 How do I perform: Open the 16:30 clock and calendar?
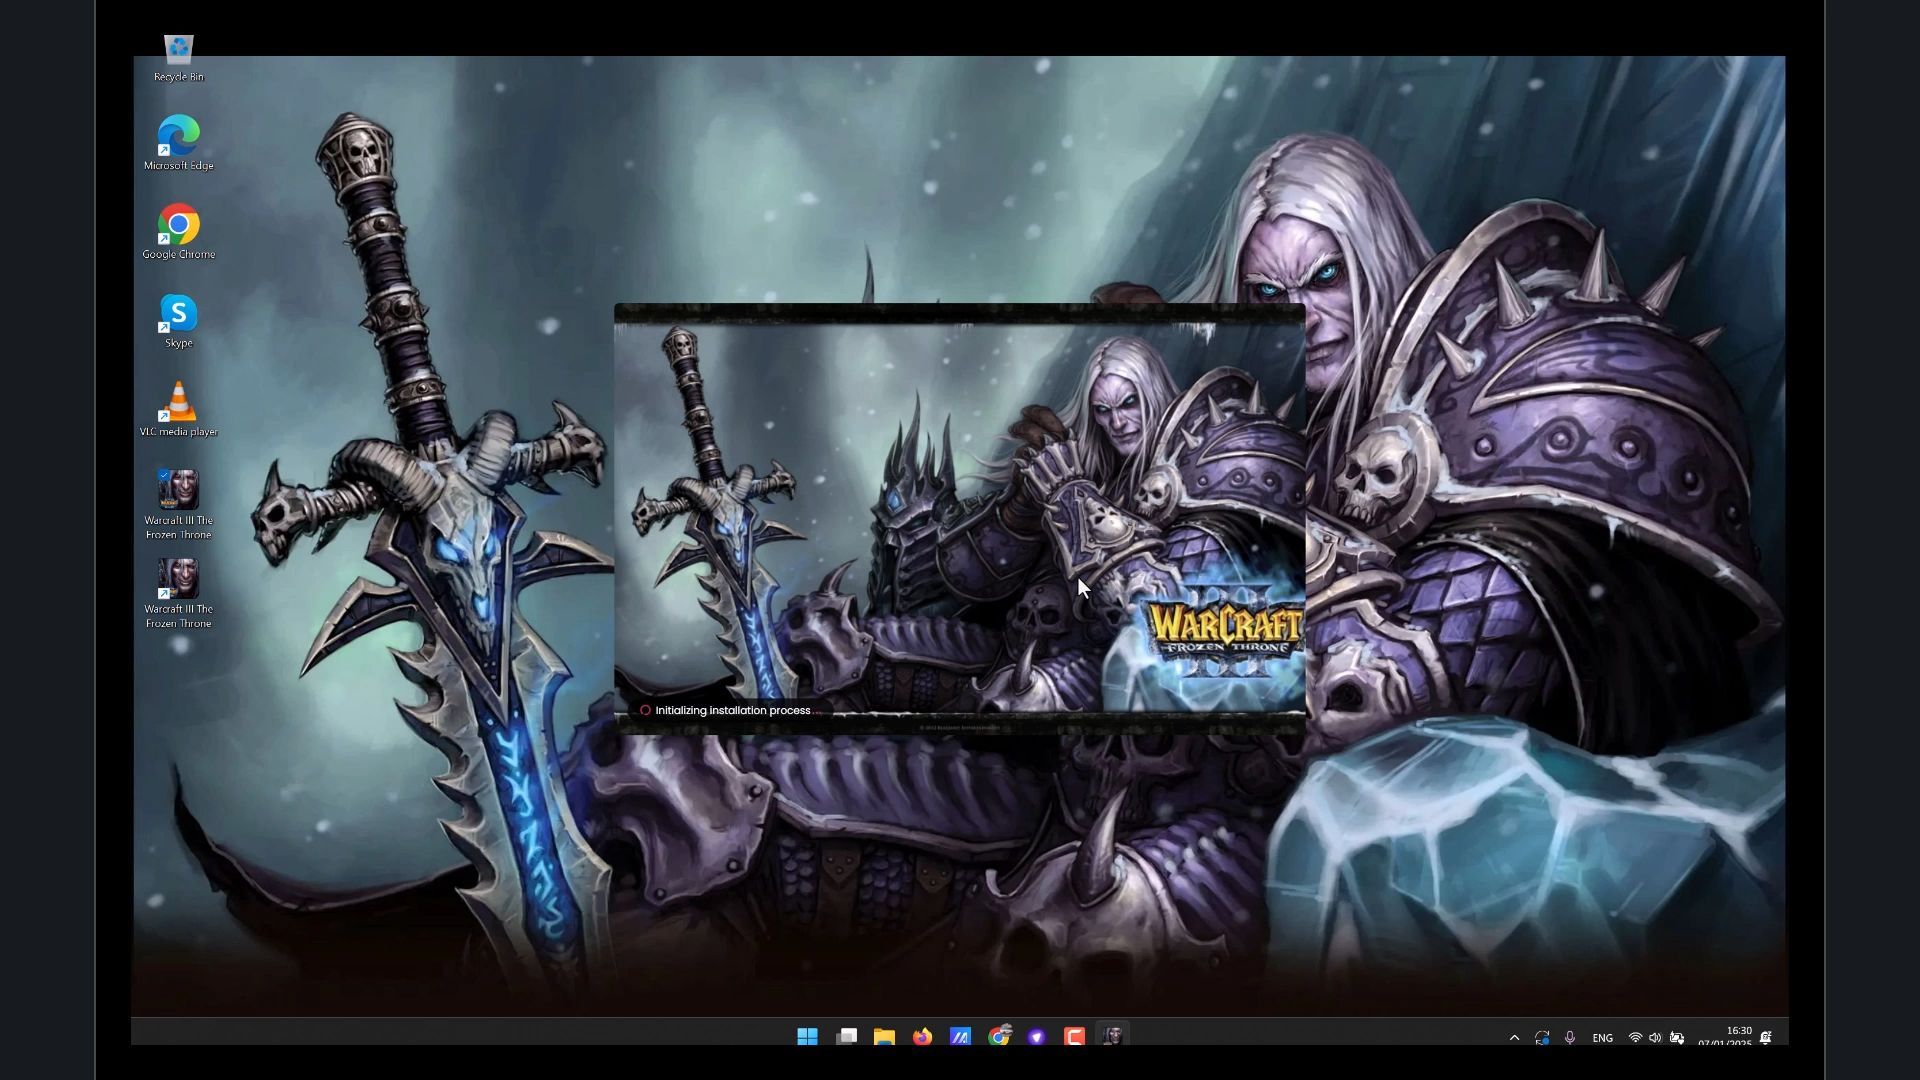coord(1725,1037)
